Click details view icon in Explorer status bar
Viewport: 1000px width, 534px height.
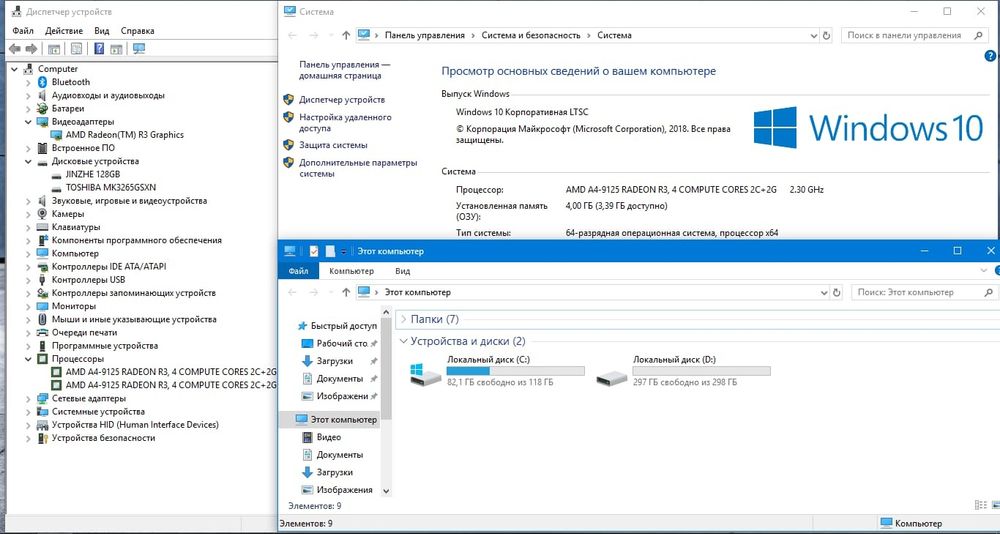[x=980, y=505]
